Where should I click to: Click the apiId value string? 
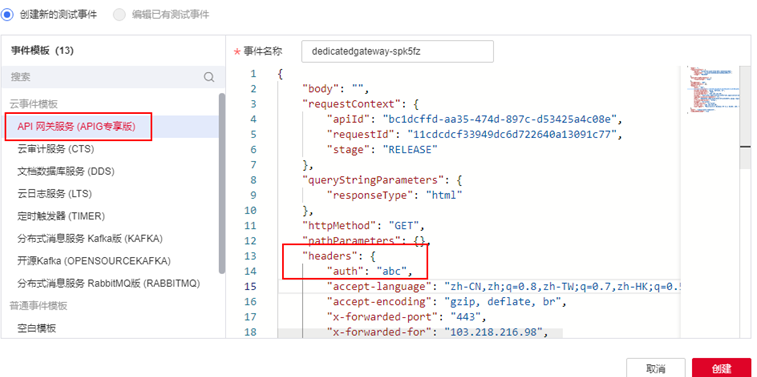[x=499, y=119]
